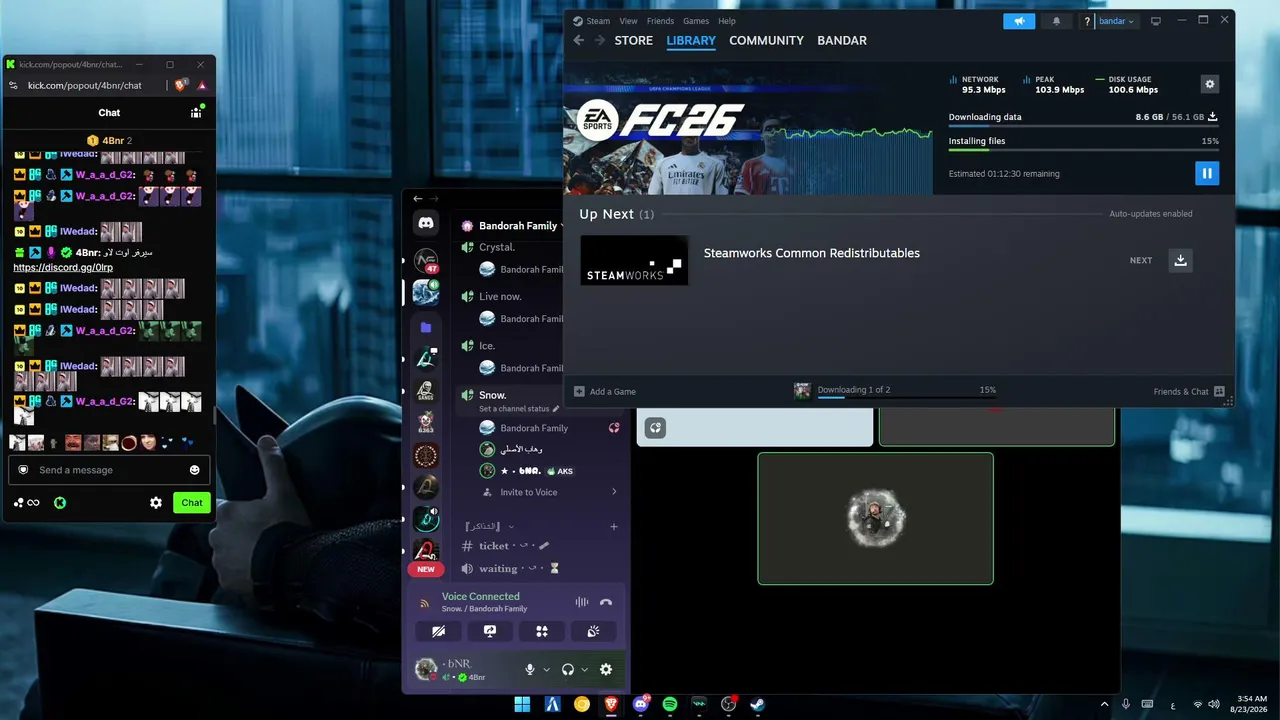This screenshot has width=1280, height=720.
Task: Open Brave Shields icon in Kick window
Action: coord(182,86)
